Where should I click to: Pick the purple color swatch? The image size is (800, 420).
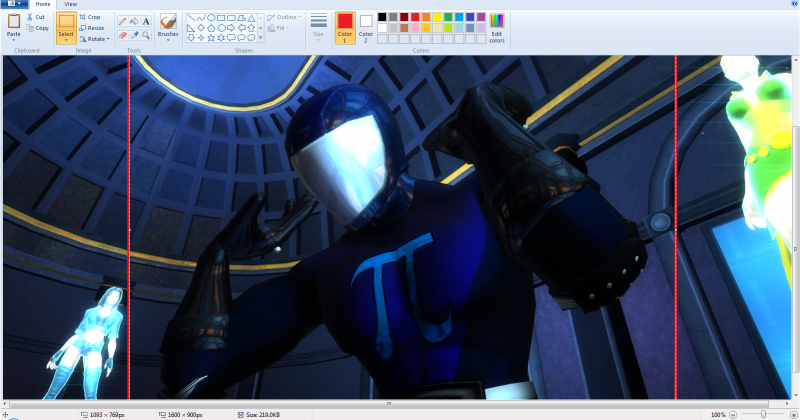[x=481, y=17]
